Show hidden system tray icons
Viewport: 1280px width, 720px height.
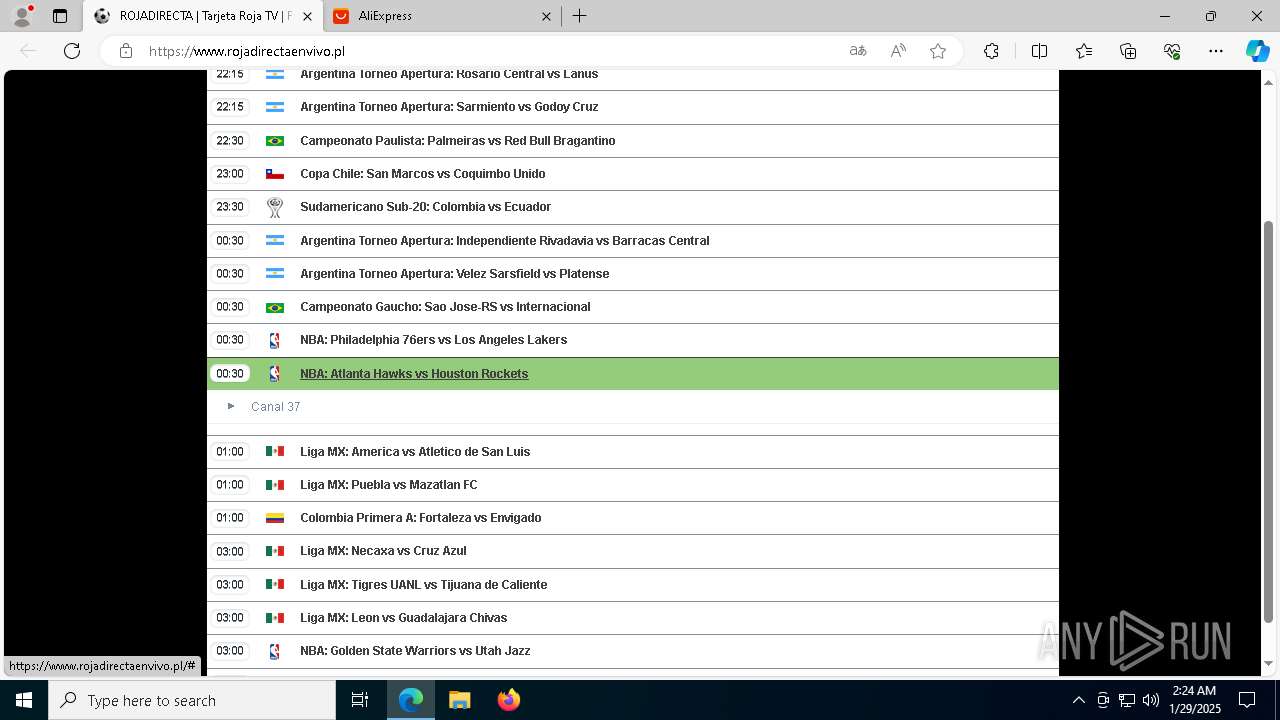click(x=1078, y=700)
